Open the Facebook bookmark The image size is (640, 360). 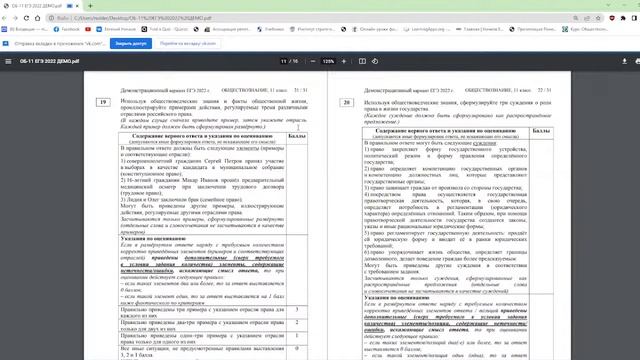tap(67, 29)
